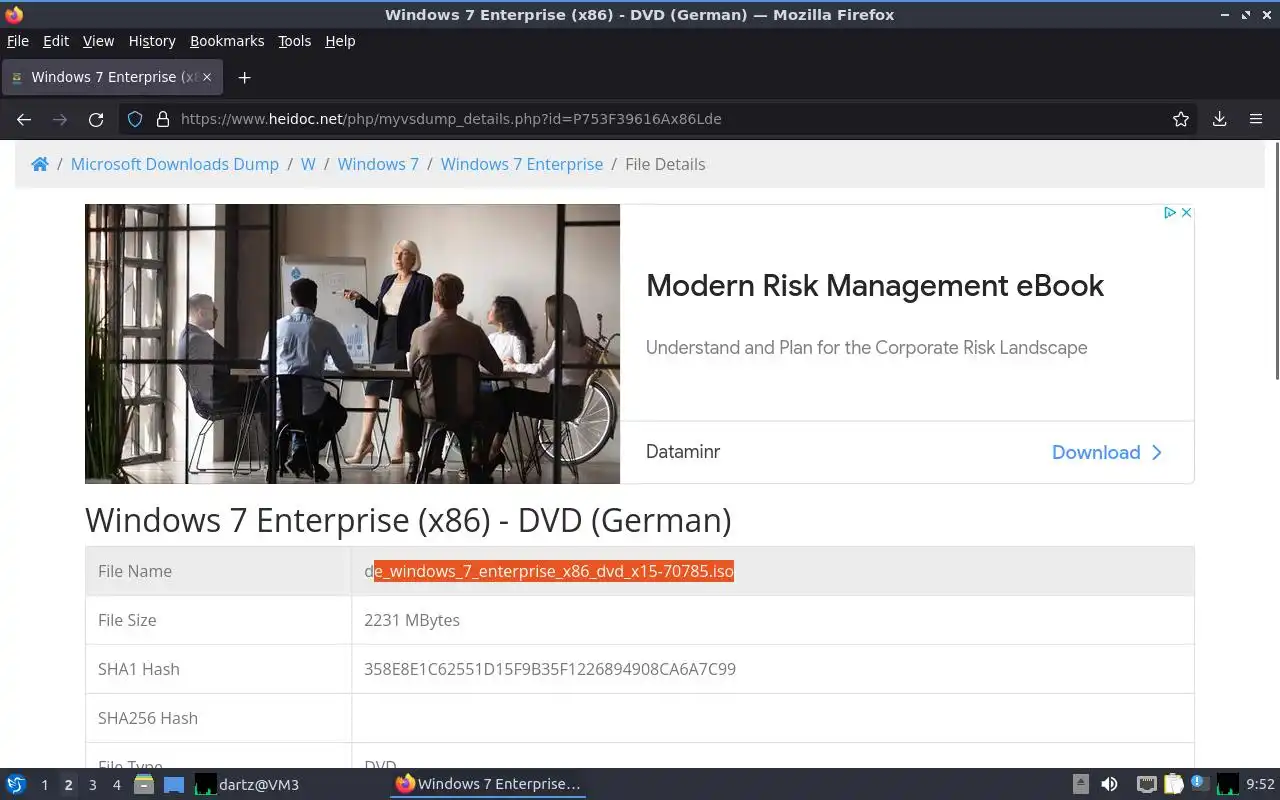Viewport: 1280px width, 800px height.
Task: Open the Help menu
Action: pos(340,41)
